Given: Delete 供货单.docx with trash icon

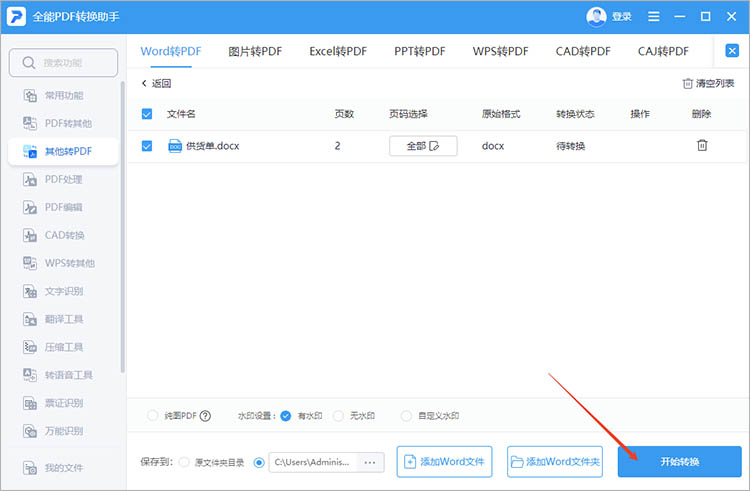Looking at the screenshot, I should coord(702,145).
